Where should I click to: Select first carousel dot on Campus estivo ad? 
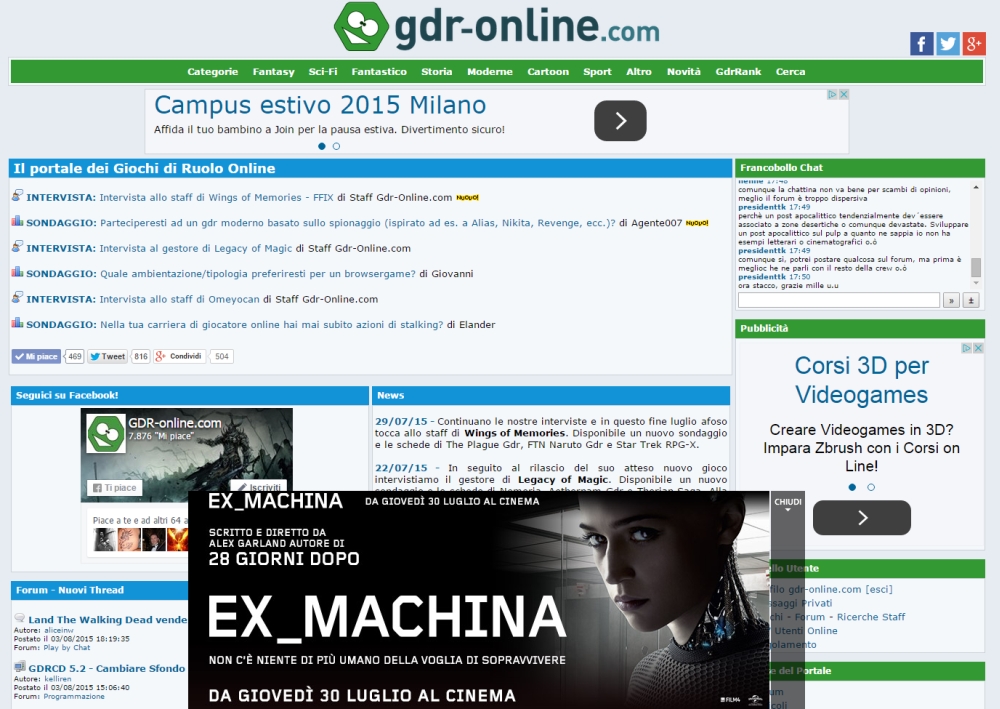(x=321, y=146)
